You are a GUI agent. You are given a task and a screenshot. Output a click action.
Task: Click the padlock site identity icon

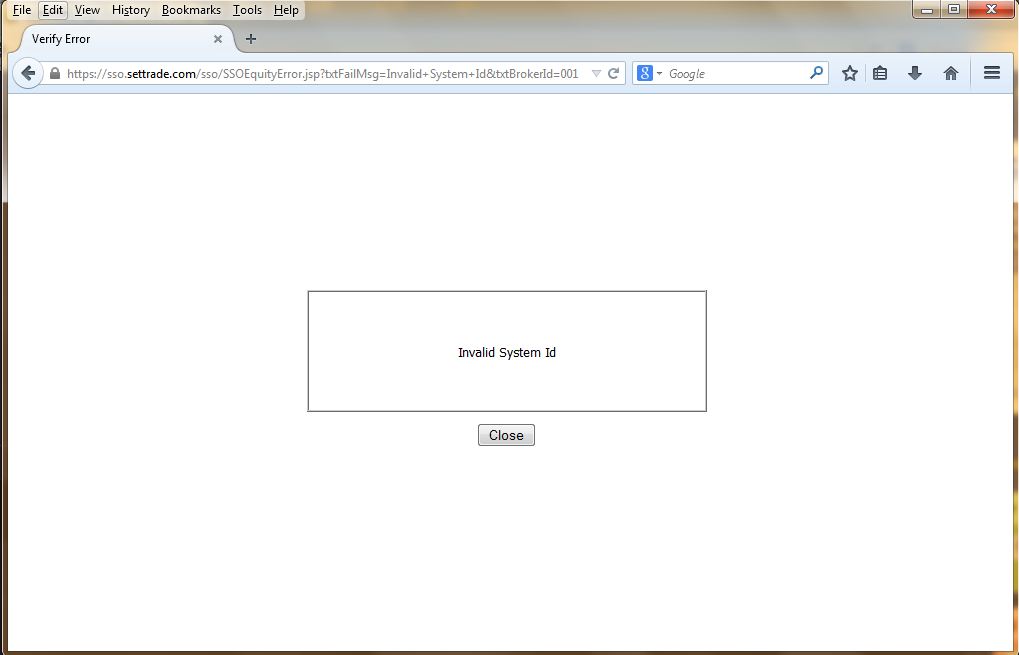click(55, 73)
